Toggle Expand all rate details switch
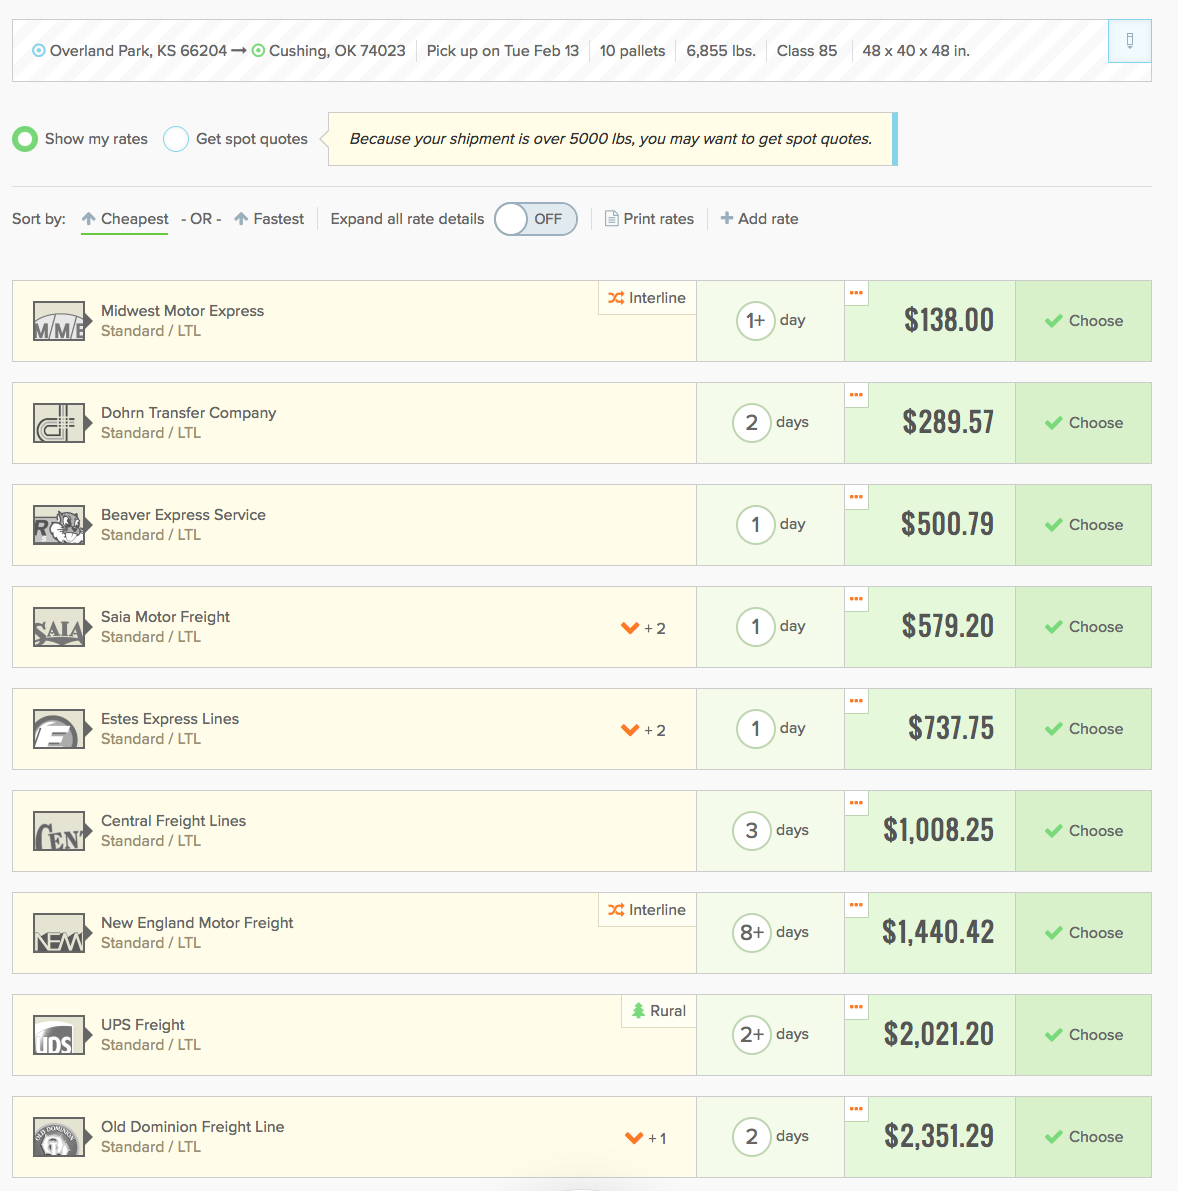Image resolution: width=1178 pixels, height=1191 pixels. pyautogui.click(x=535, y=219)
